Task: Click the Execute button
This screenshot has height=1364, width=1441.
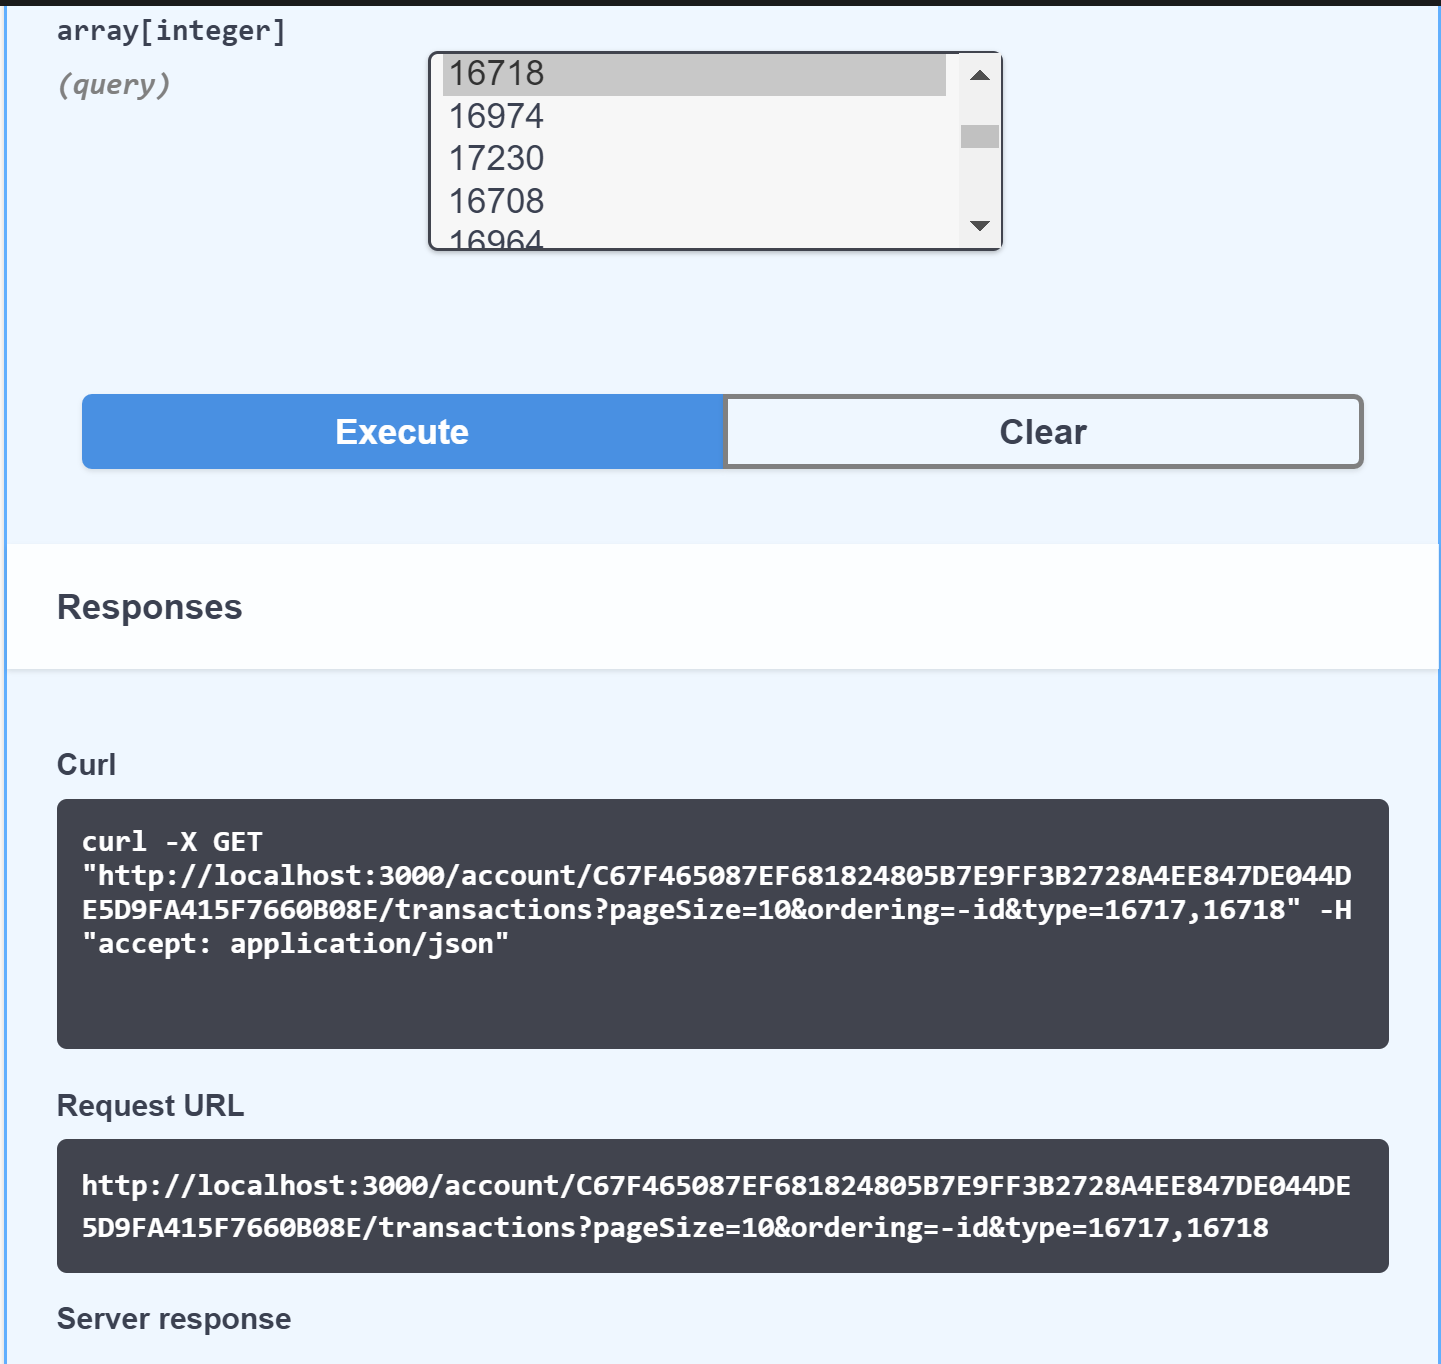Action: 401,431
